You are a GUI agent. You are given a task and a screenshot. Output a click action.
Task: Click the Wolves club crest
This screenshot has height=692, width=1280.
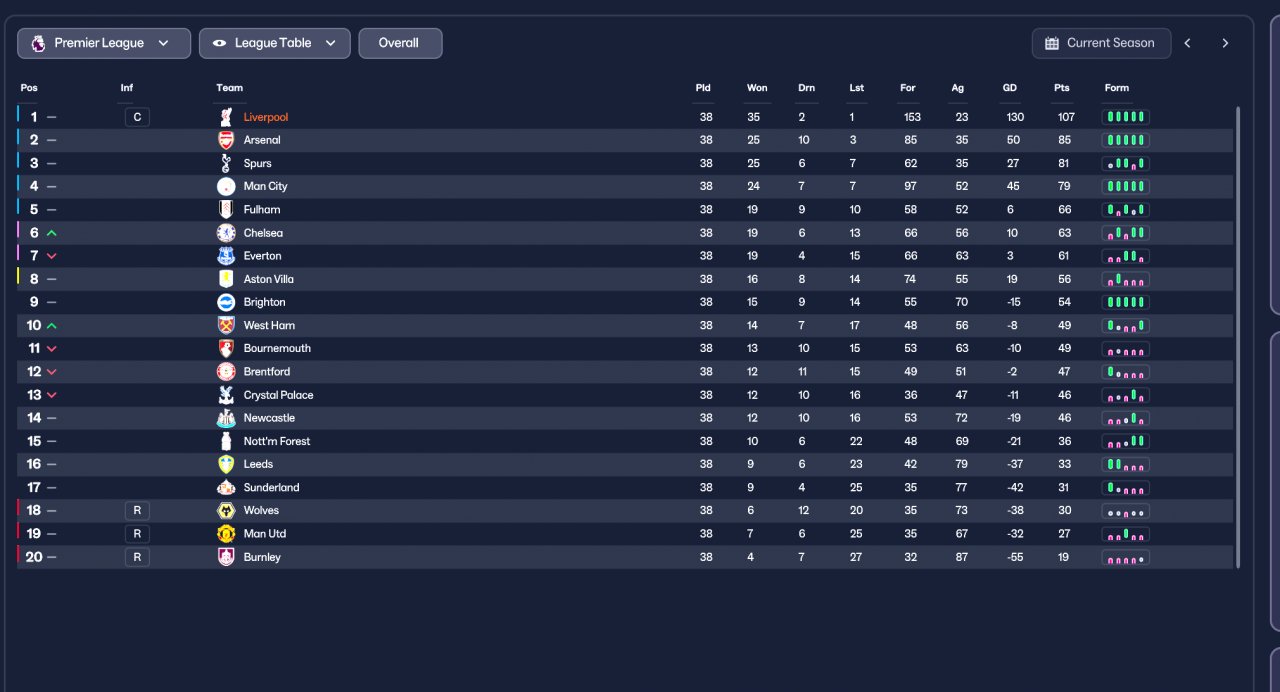pos(226,510)
